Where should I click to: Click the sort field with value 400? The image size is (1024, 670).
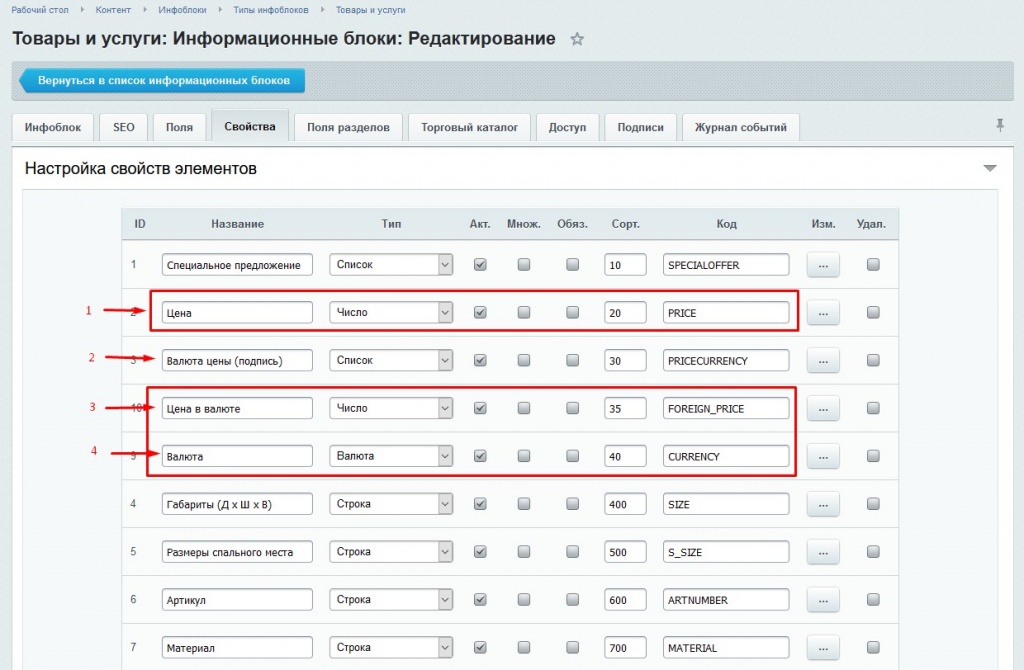(625, 504)
